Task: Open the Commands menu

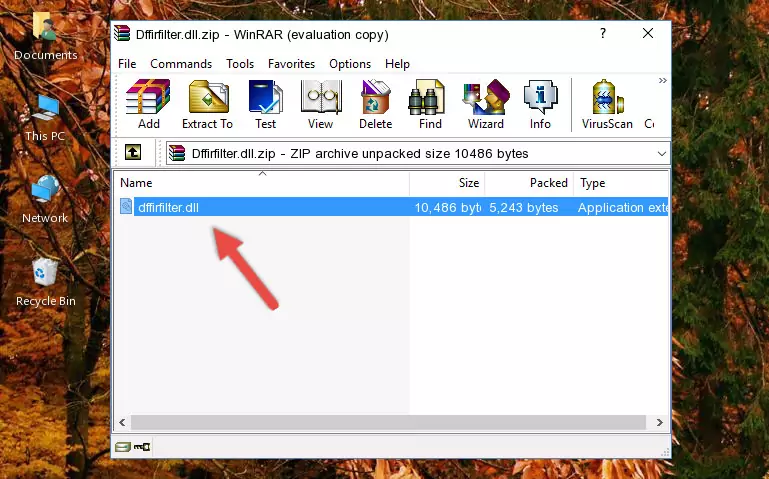Action: [181, 64]
